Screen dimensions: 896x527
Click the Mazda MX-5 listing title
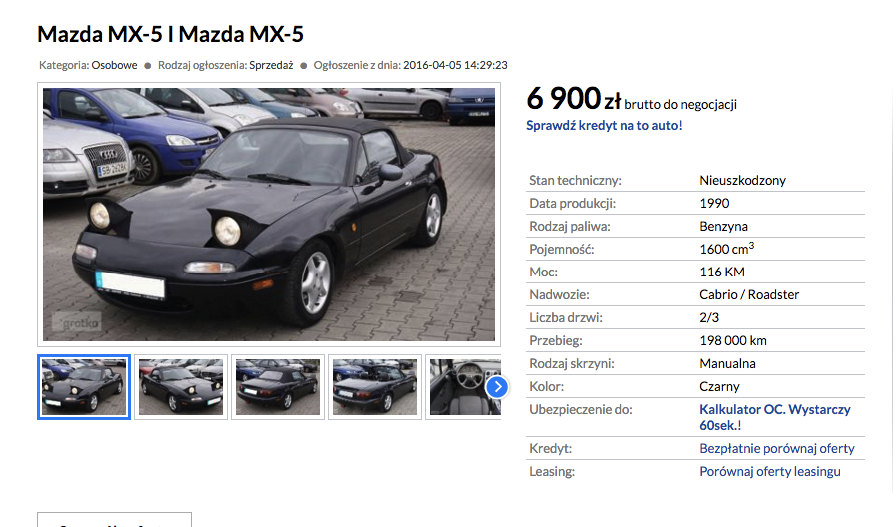click(170, 34)
